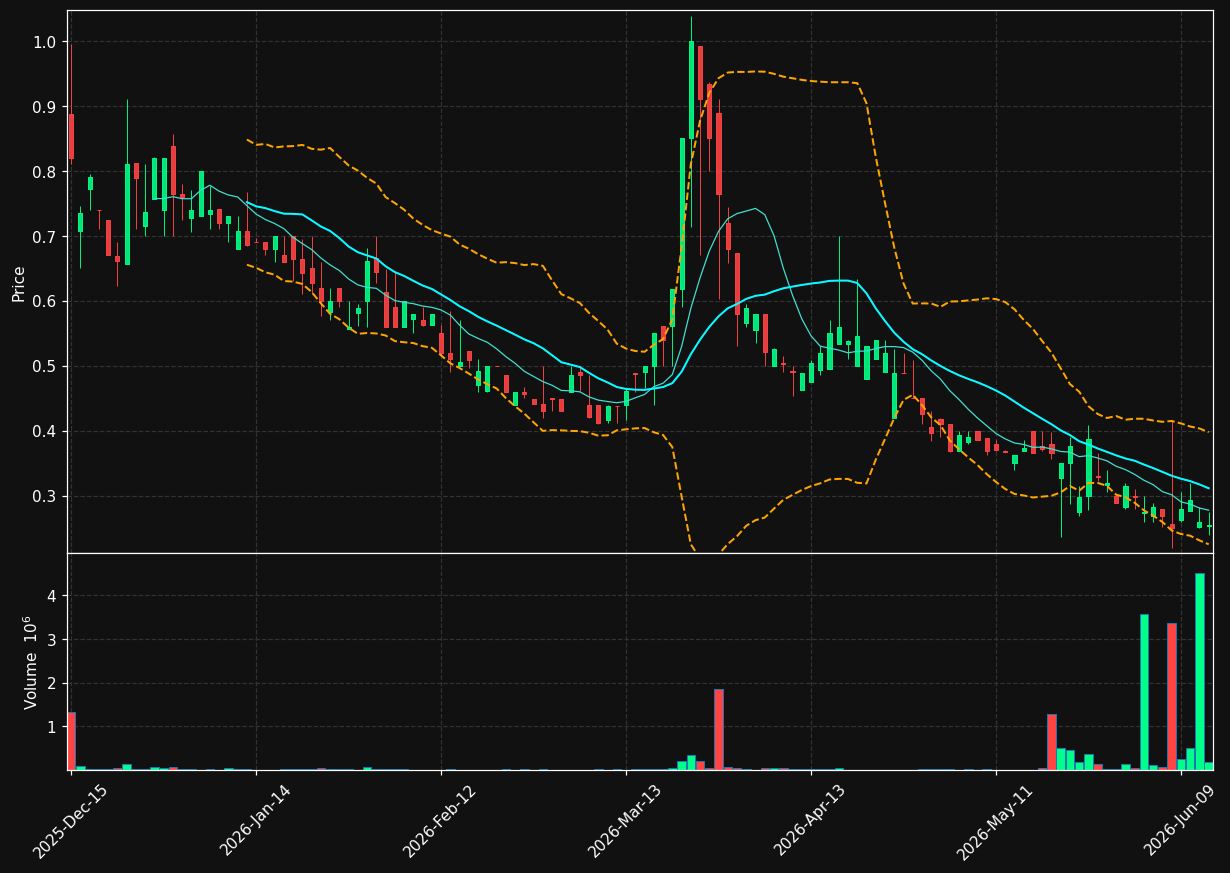
Task: Click the 2026-Apr-13 date label
Action: [809, 821]
